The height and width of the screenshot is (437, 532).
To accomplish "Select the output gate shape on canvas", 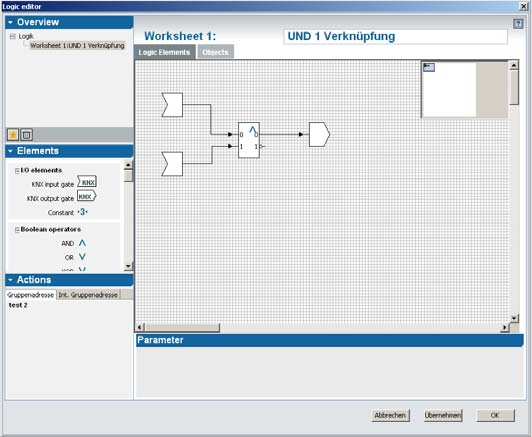I will pos(319,134).
